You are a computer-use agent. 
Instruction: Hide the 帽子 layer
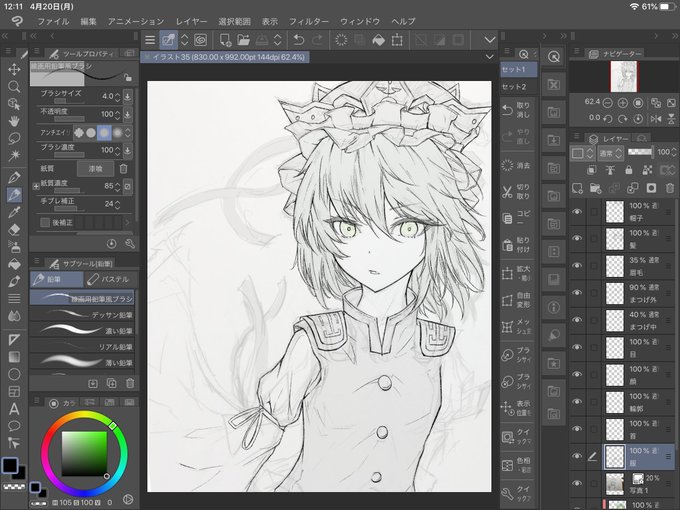point(577,212)
